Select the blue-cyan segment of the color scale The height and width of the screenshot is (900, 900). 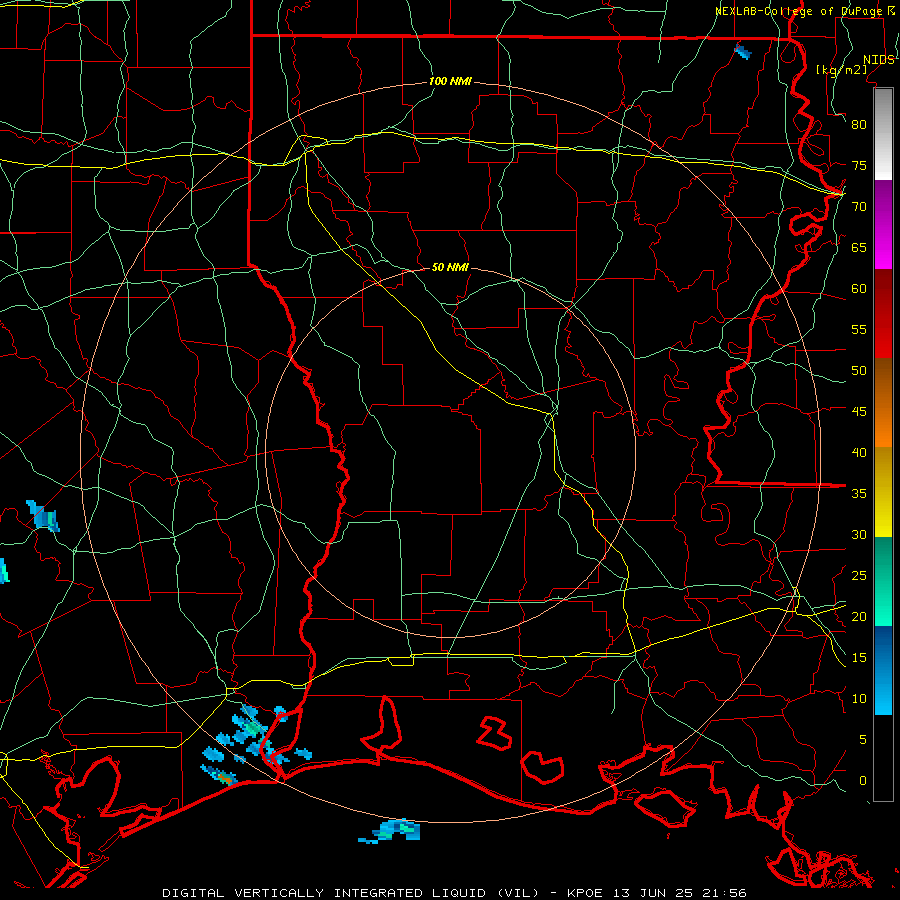click(x=883, y=670)
